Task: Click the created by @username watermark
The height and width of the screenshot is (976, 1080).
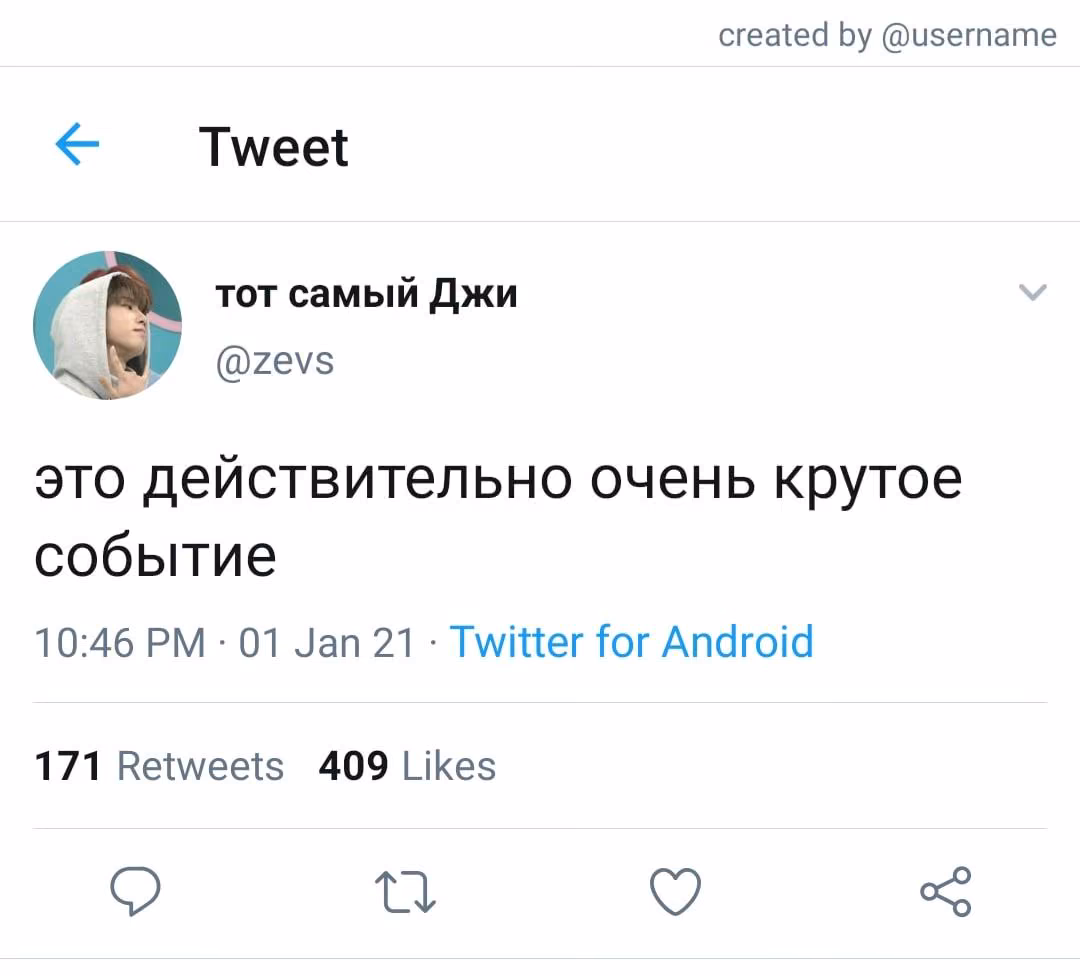Action: click(x=887, y=35)
